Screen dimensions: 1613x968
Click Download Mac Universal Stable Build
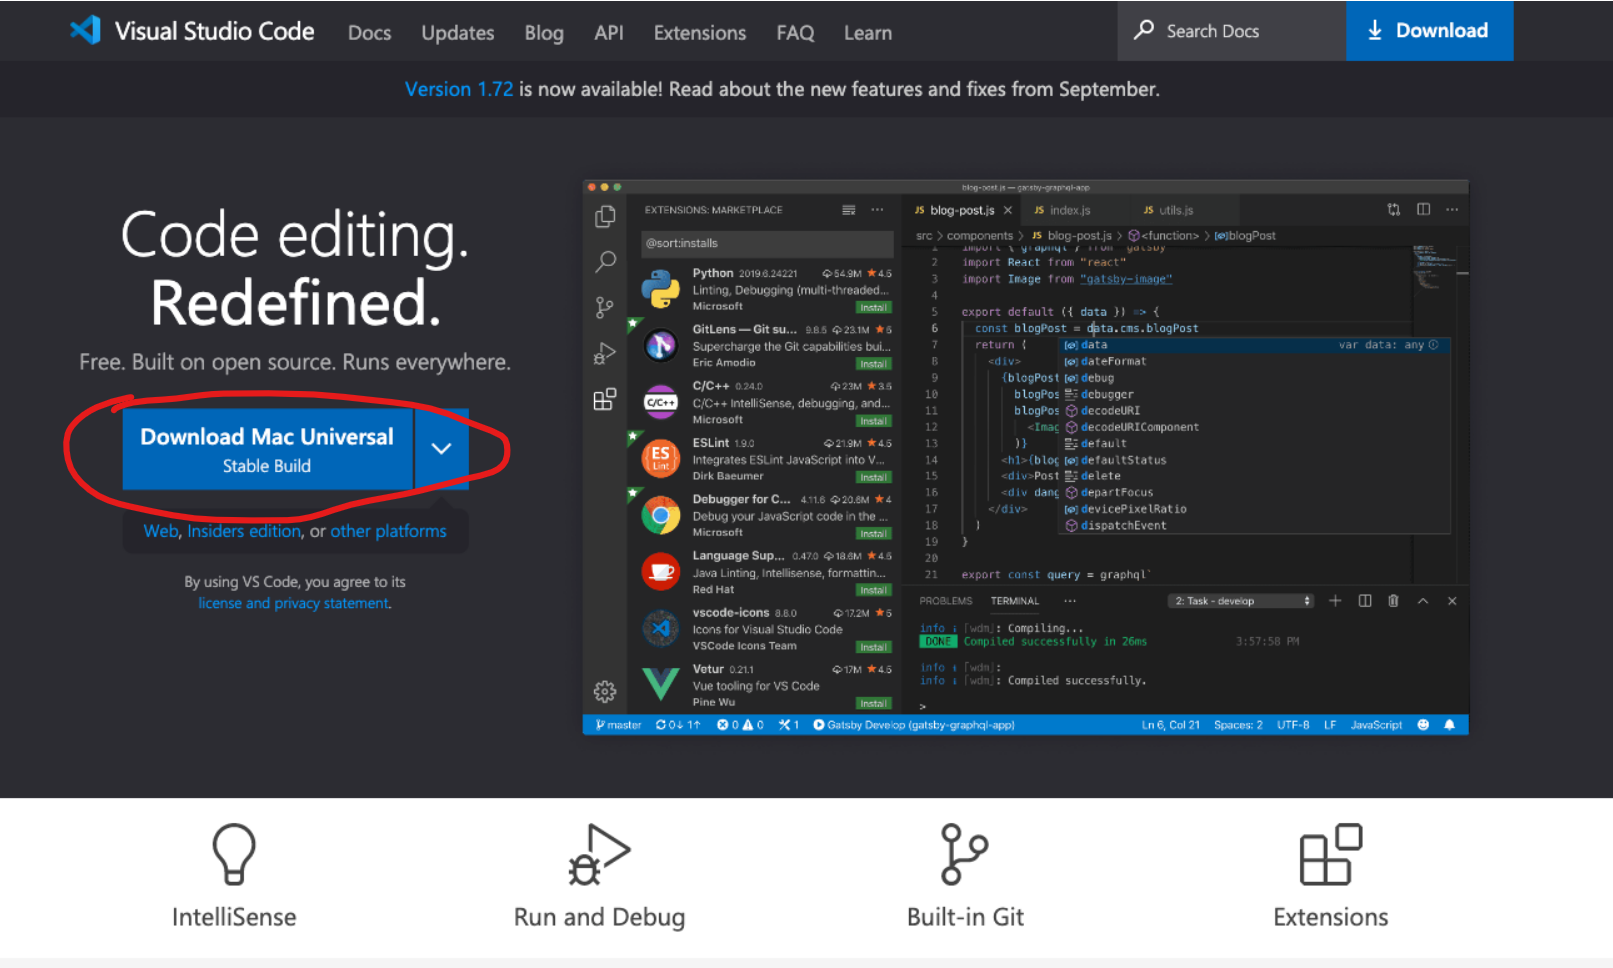[x=267, y=449]
